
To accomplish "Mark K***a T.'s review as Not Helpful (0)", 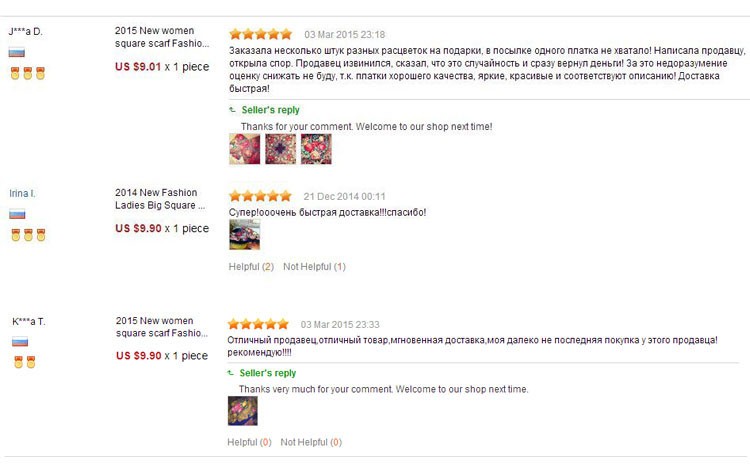I will pyautogui.click(x=311, y=442).
